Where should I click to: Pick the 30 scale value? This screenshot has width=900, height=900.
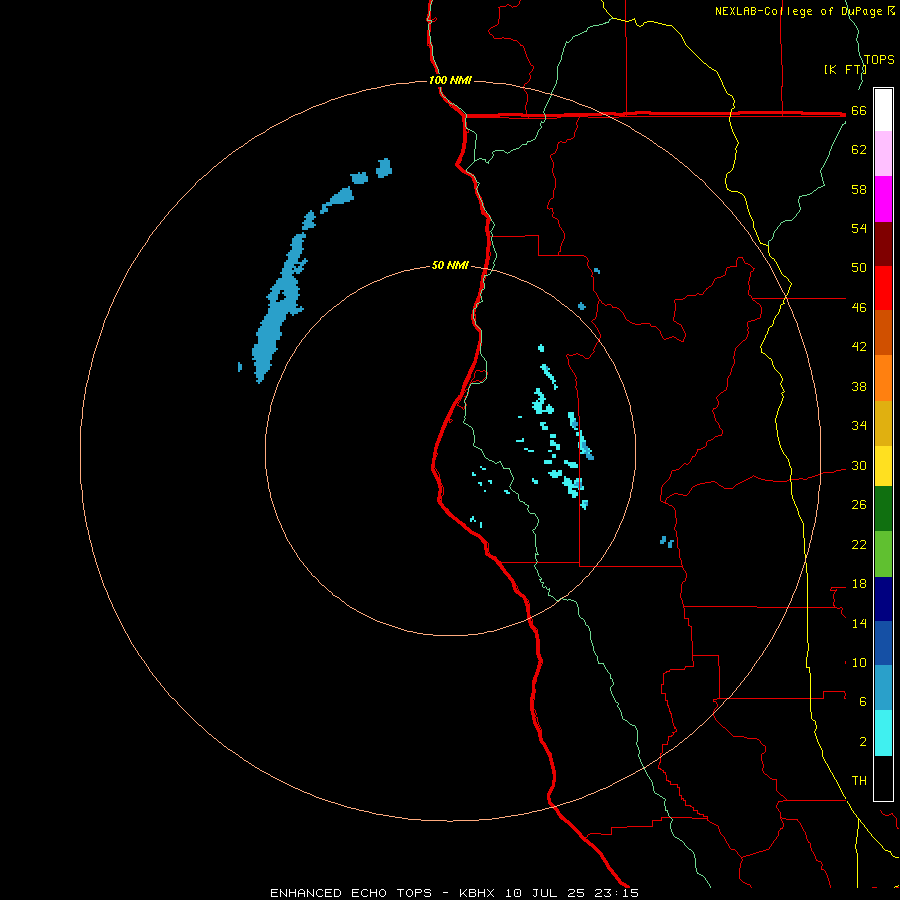(859, 465)
